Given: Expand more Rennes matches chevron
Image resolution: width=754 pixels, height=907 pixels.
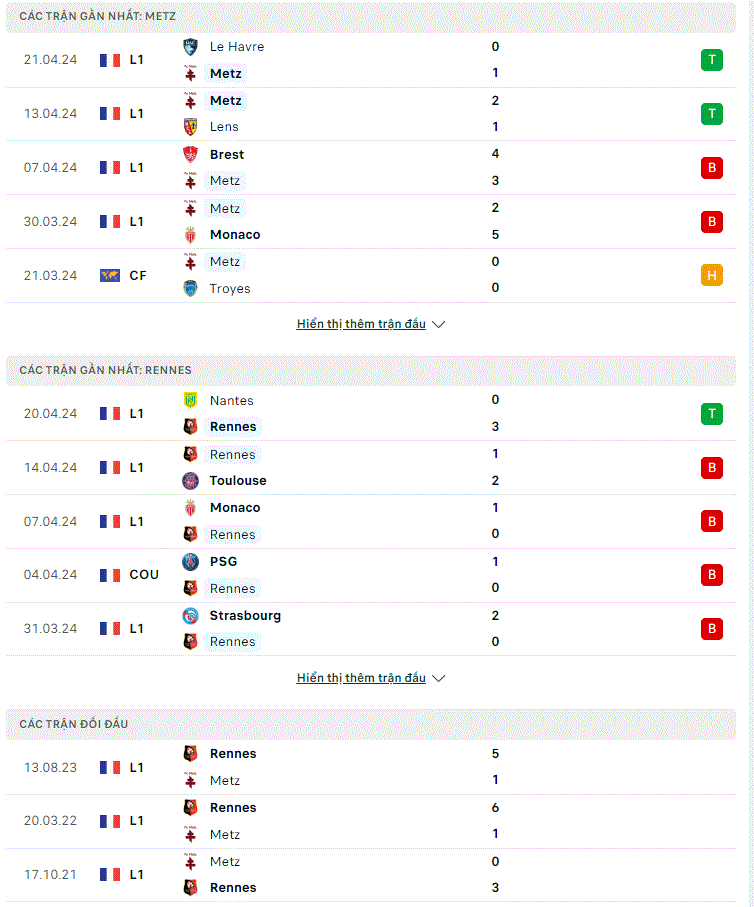Looking at the screenshot, I should click(439, 679).
